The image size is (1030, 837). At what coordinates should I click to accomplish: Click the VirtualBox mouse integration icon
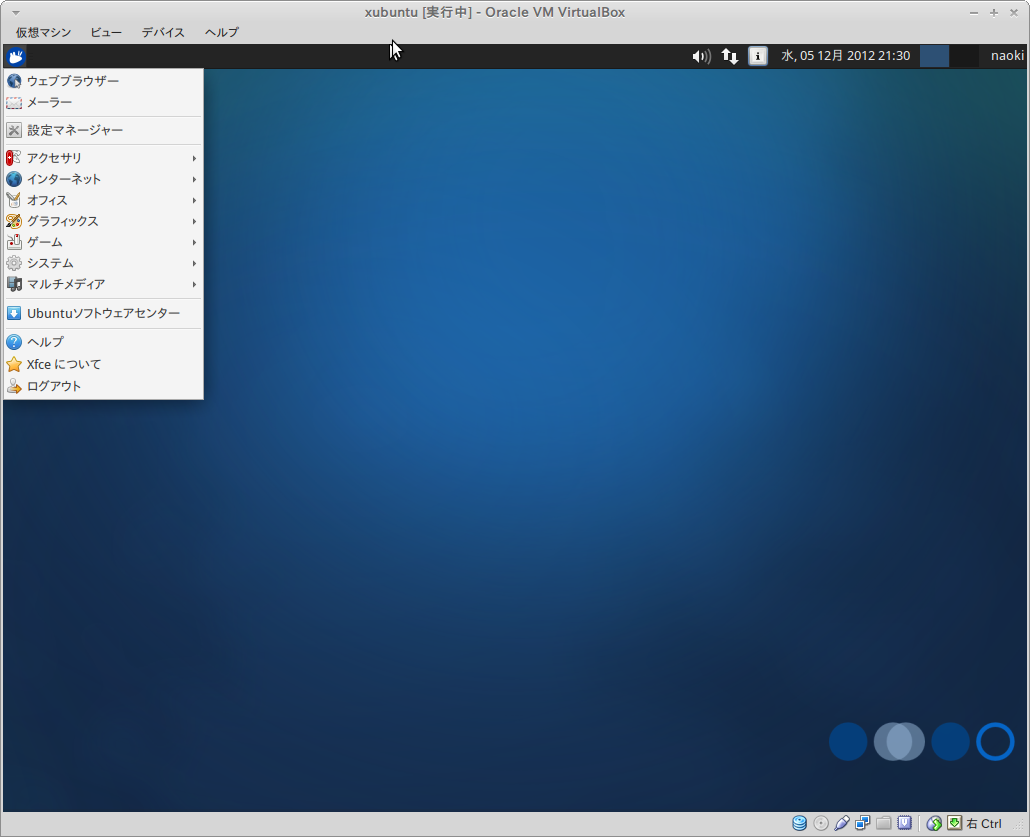tap(934, 823)
